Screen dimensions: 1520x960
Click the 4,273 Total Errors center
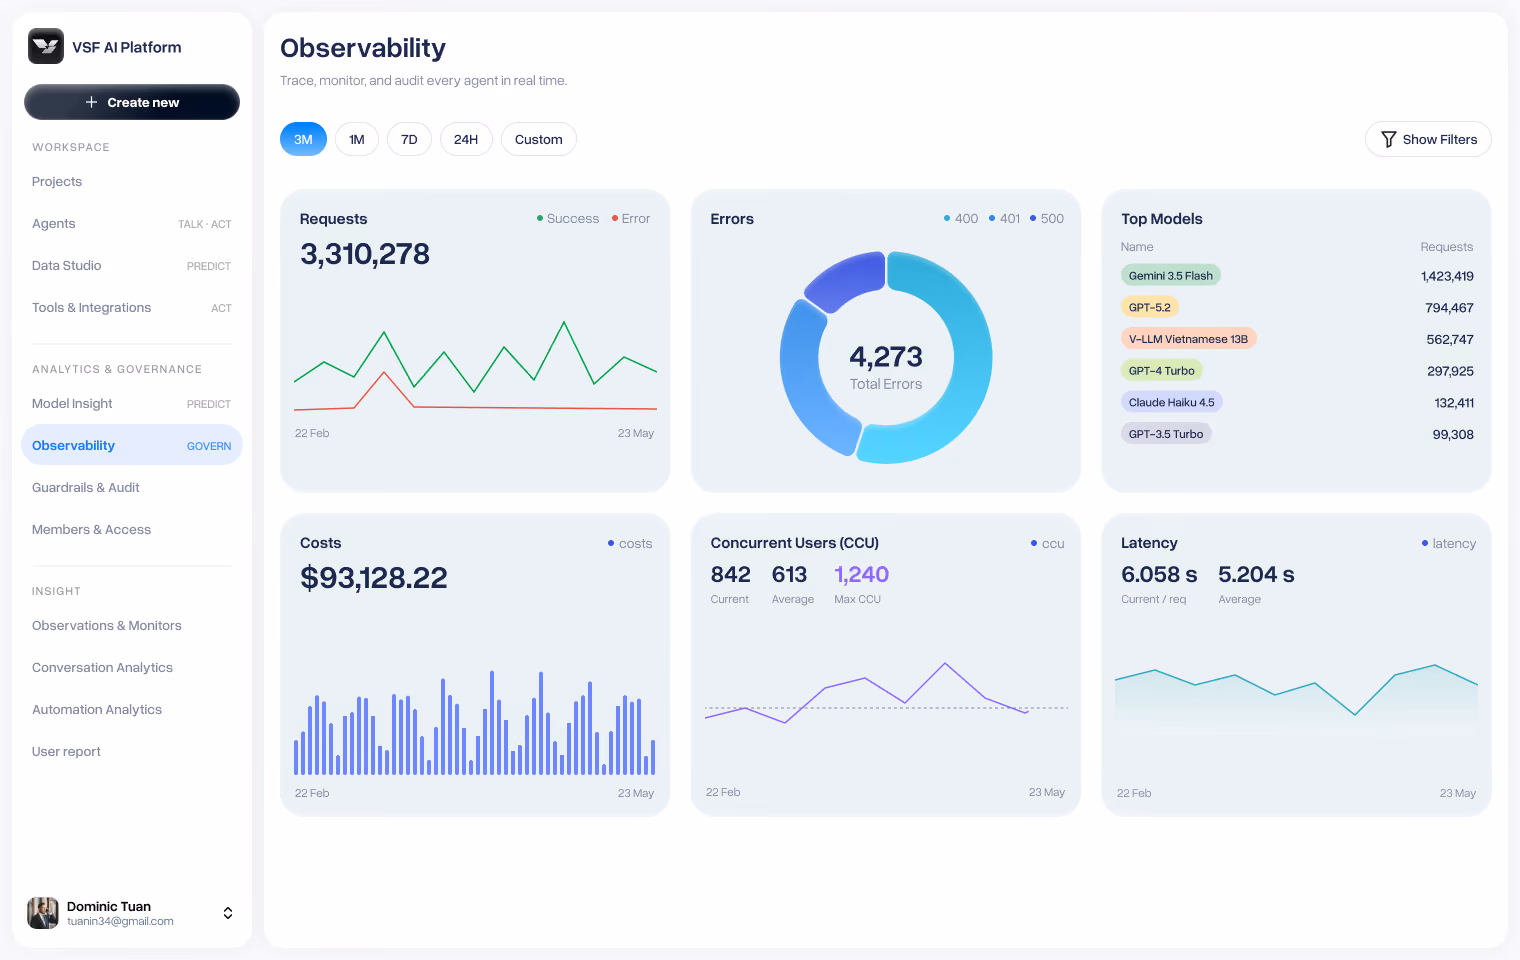(886, 366)
